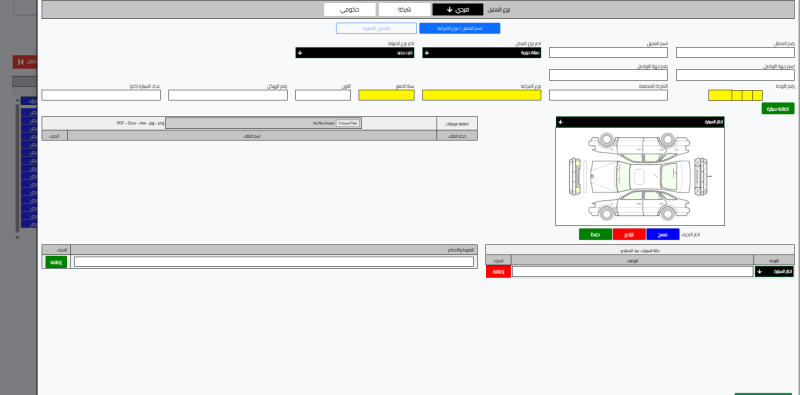Click the terms and conditions text input
800x395 pixels.
pos(273,262)
